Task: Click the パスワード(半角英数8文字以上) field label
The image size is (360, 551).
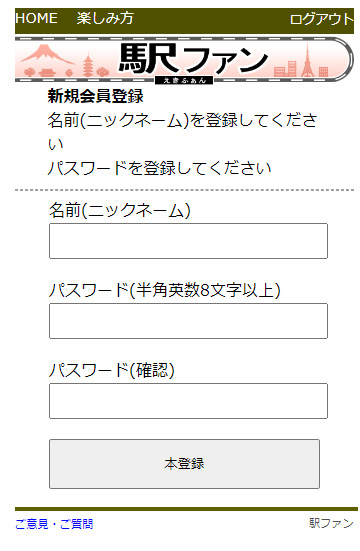Action: 165,290
